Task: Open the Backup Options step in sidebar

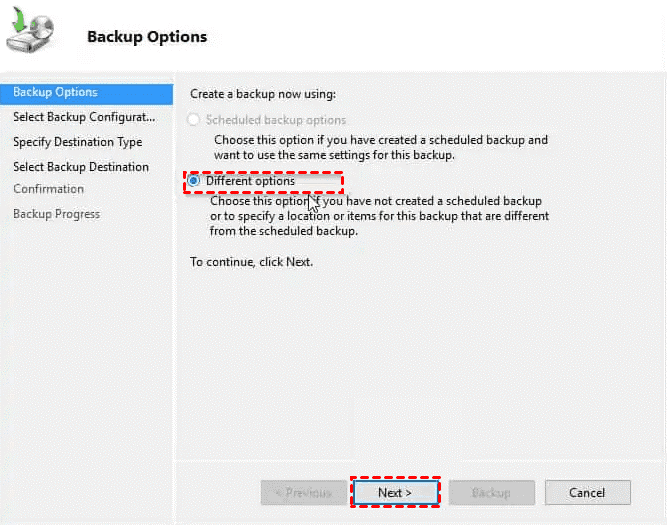Action: [x=87, y=93]
